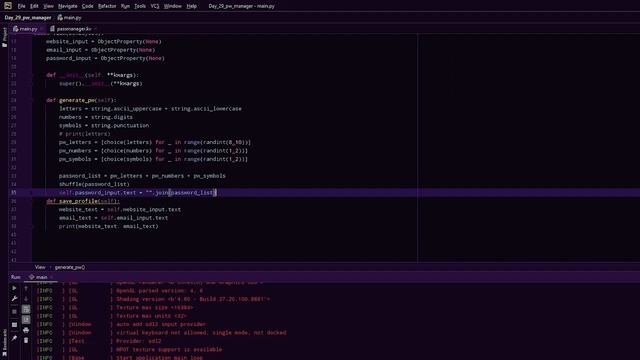
Task: Rerun main with the green play icon
Action: 14,288
